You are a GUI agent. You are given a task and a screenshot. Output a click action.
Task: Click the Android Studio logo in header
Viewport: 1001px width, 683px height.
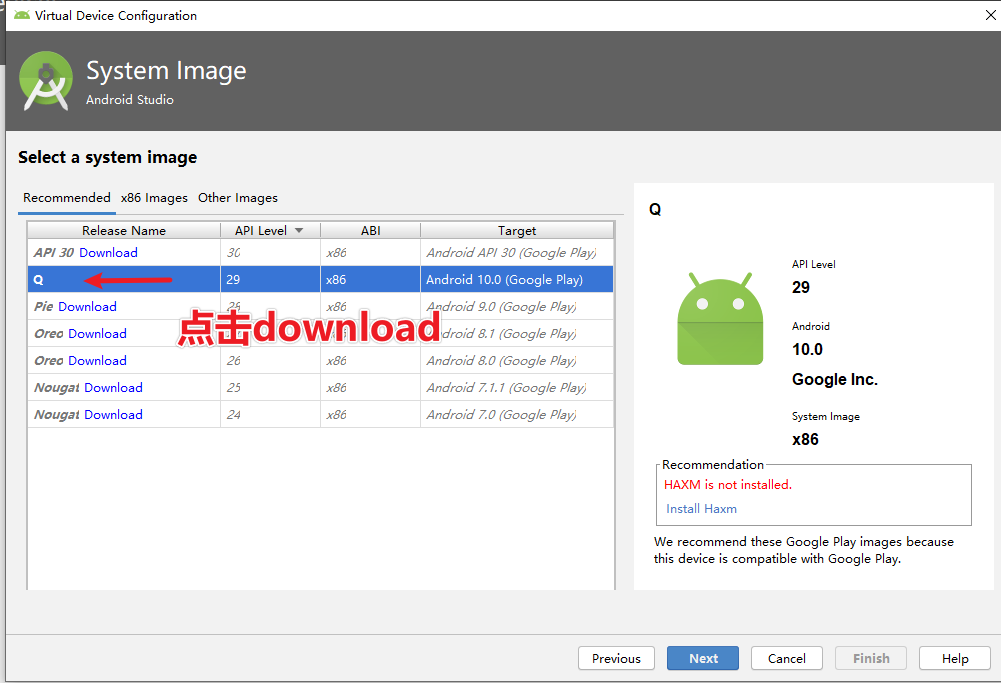pos(45,80)
